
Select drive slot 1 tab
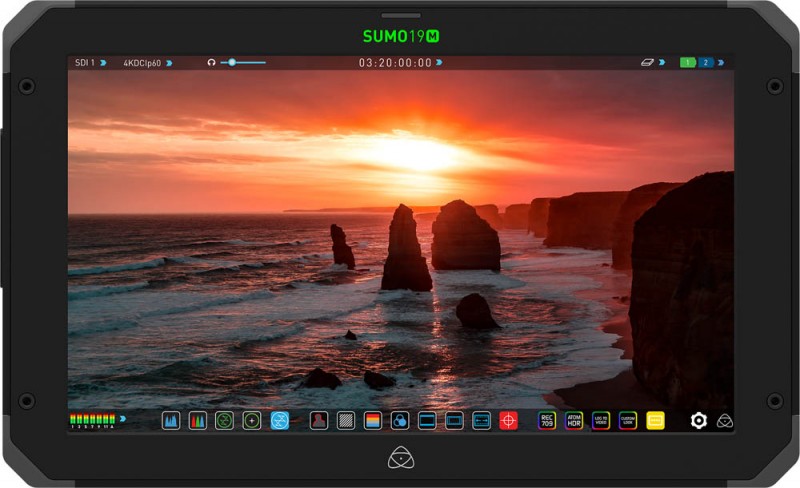pyautogui.click(x=688, y=63)
